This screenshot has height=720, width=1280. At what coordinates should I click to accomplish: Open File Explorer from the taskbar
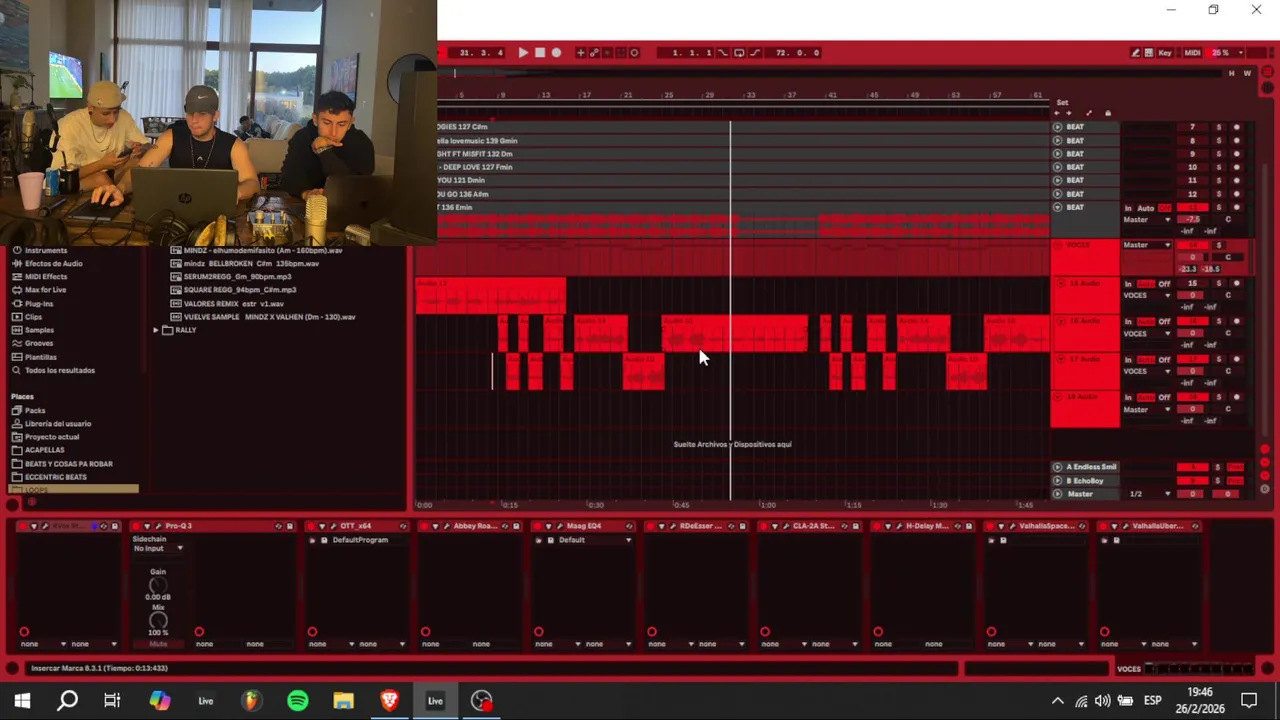[343, 701]
